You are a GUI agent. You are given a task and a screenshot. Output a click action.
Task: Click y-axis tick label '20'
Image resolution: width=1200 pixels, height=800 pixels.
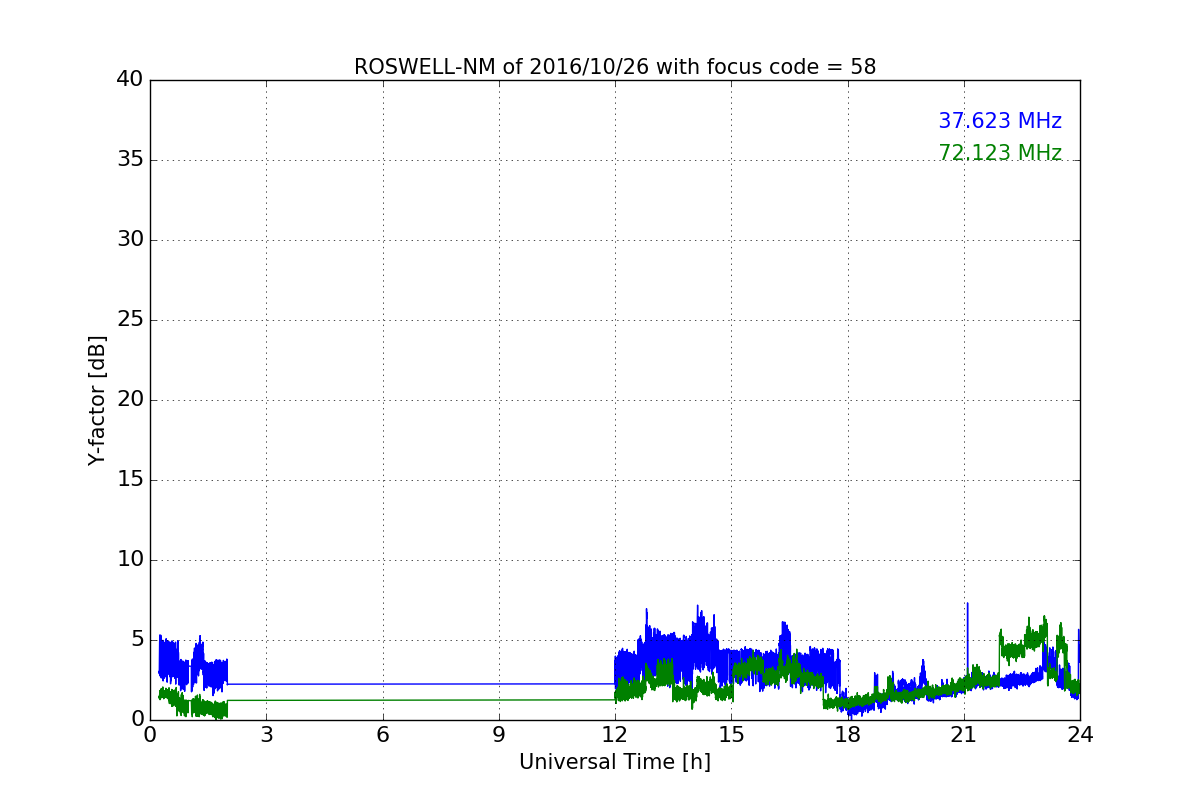(130, 399)
